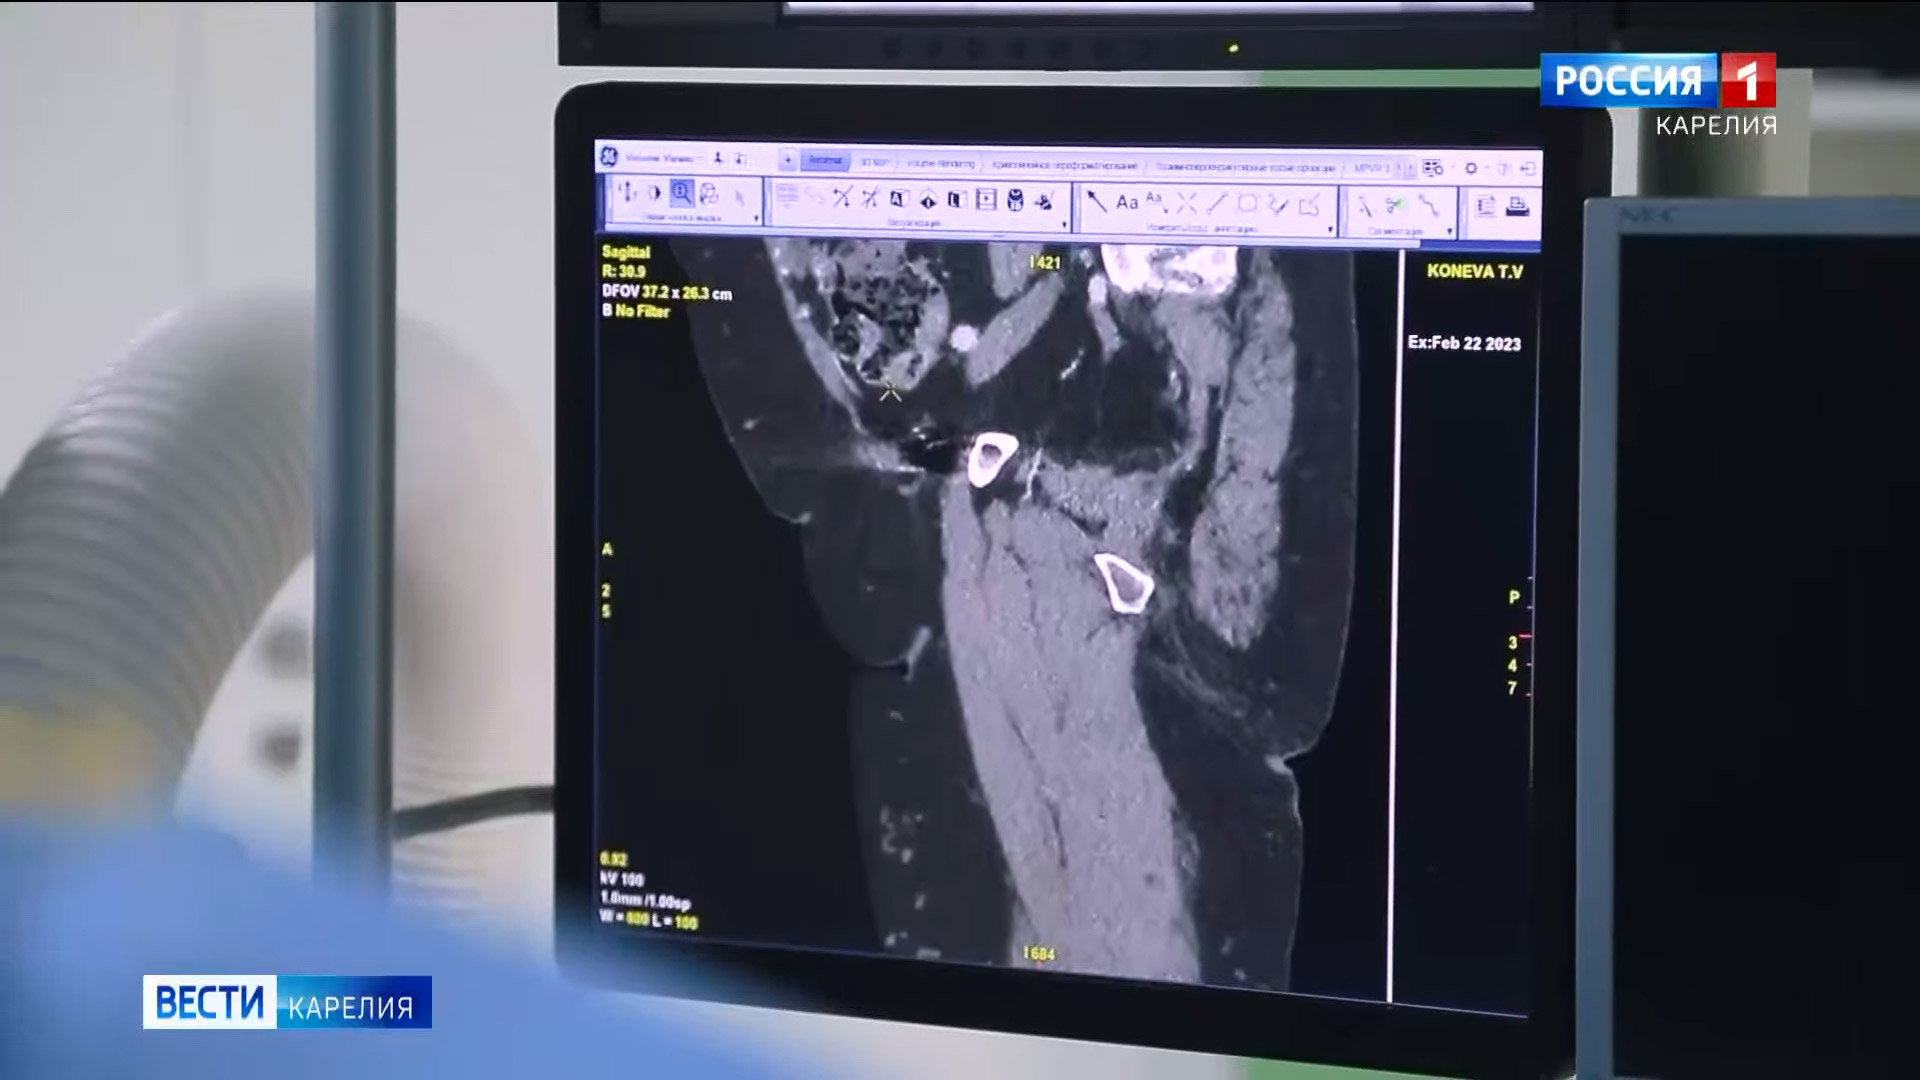
Task: Click the faded list icon in display group
Action: [x=788, y=195]
